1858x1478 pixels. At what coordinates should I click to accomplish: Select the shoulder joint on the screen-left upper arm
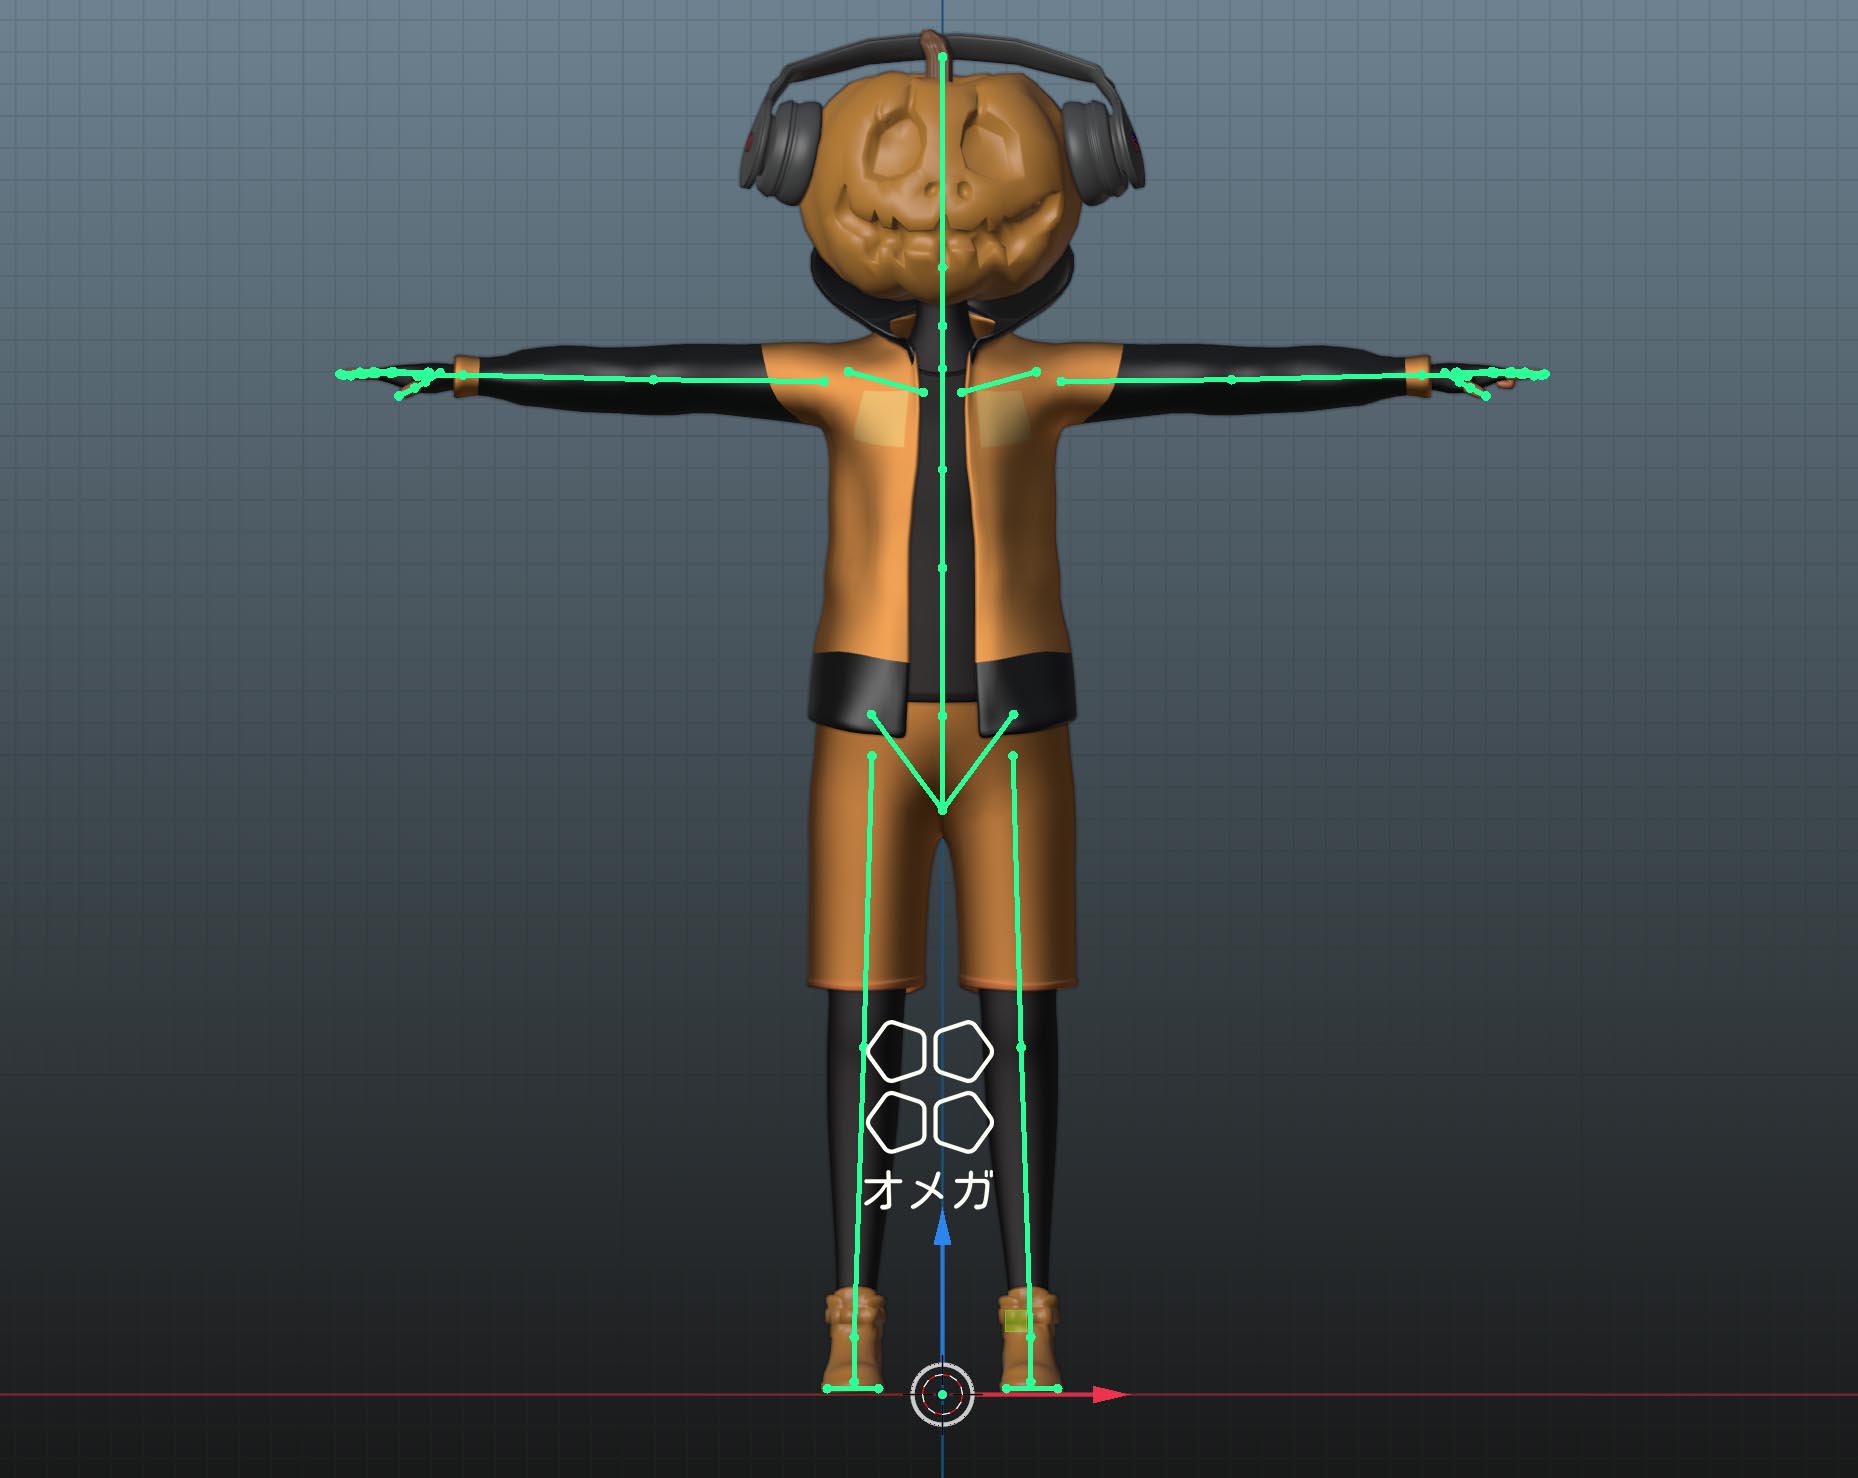[824, 381]
